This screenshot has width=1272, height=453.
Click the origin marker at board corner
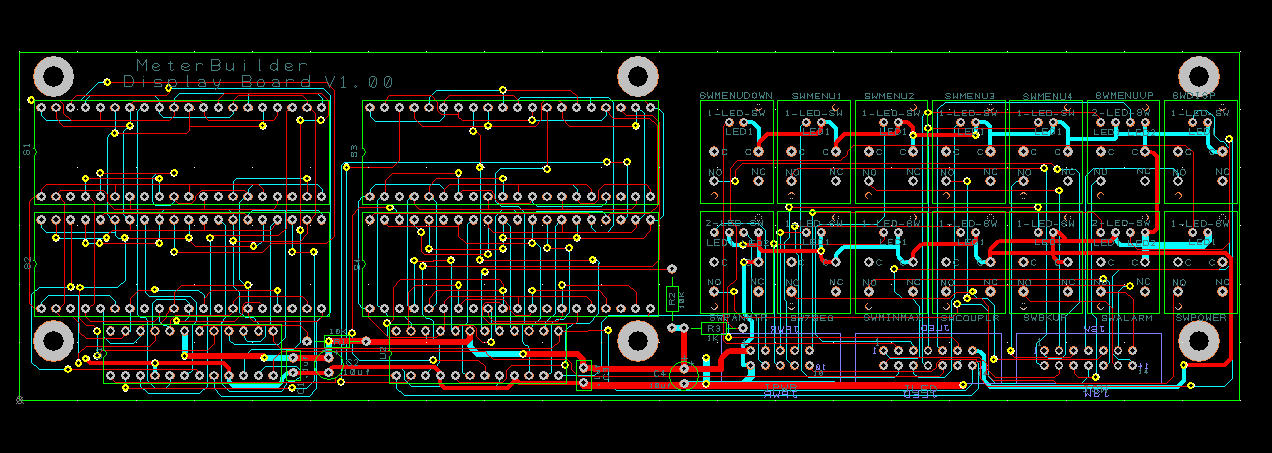20,399
